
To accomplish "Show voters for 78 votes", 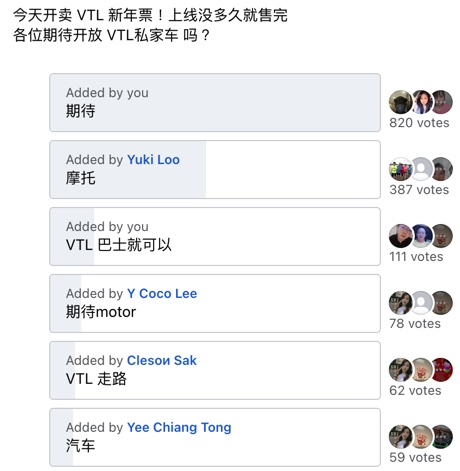I will [415, 324].
